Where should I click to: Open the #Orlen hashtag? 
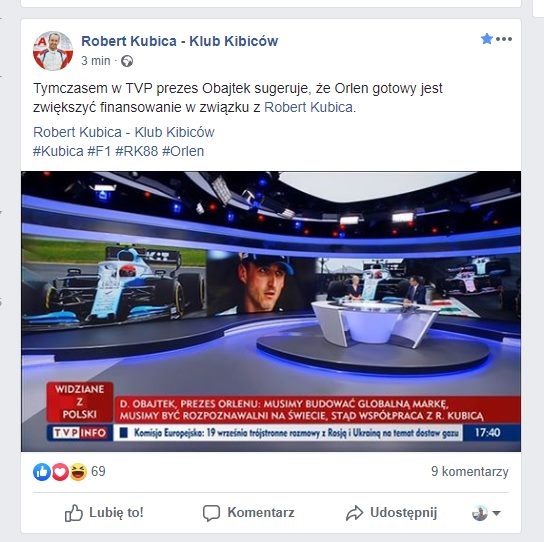point(183,151)
